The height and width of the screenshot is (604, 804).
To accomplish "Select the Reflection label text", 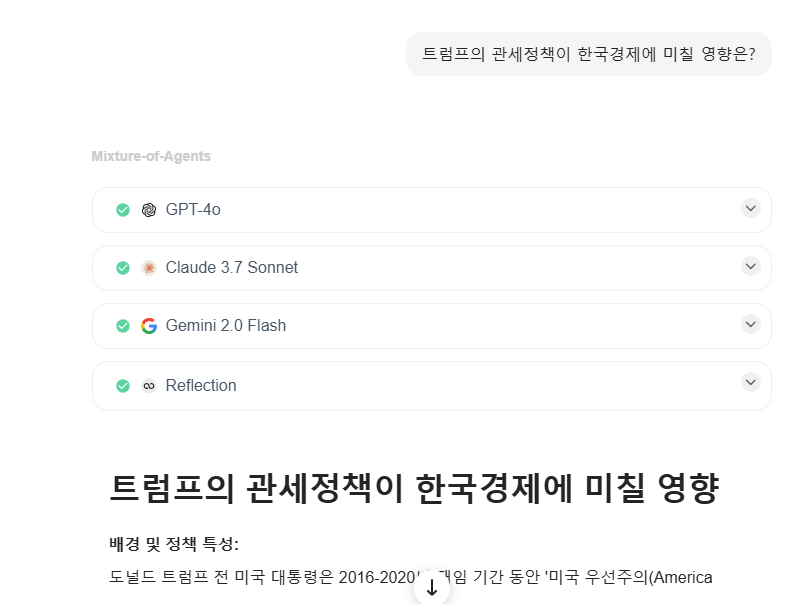I will tap(201, 386).
